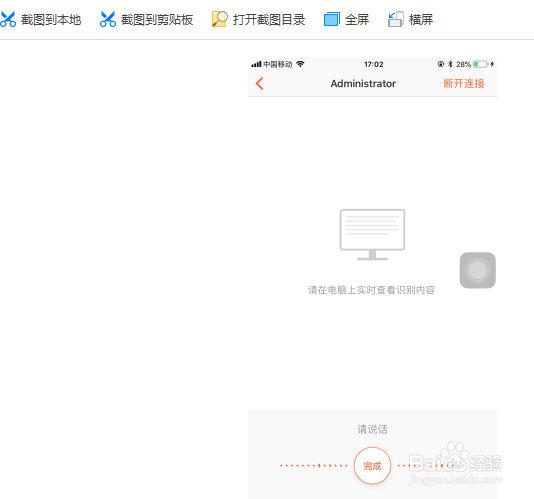The height and width of the screenshot is (499, 534).
Task: Click the 横屏 landscape rotate icon
Action: click(396, 19)
